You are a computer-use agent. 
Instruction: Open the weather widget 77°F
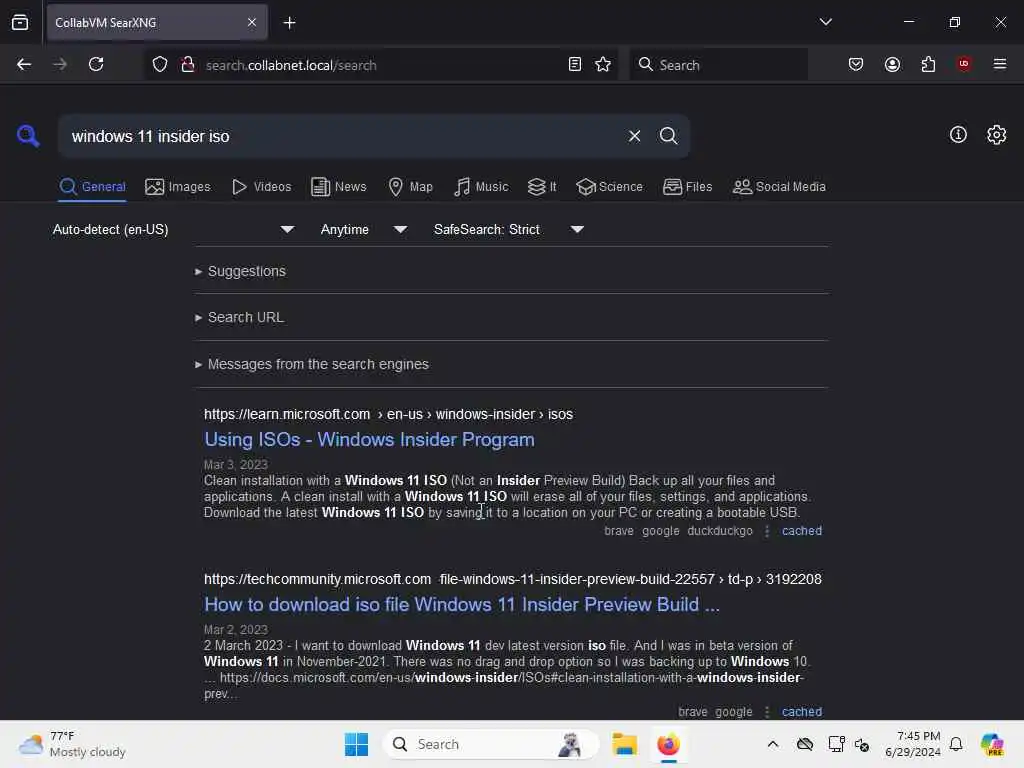pyautogui.click(x=72, y=744)
